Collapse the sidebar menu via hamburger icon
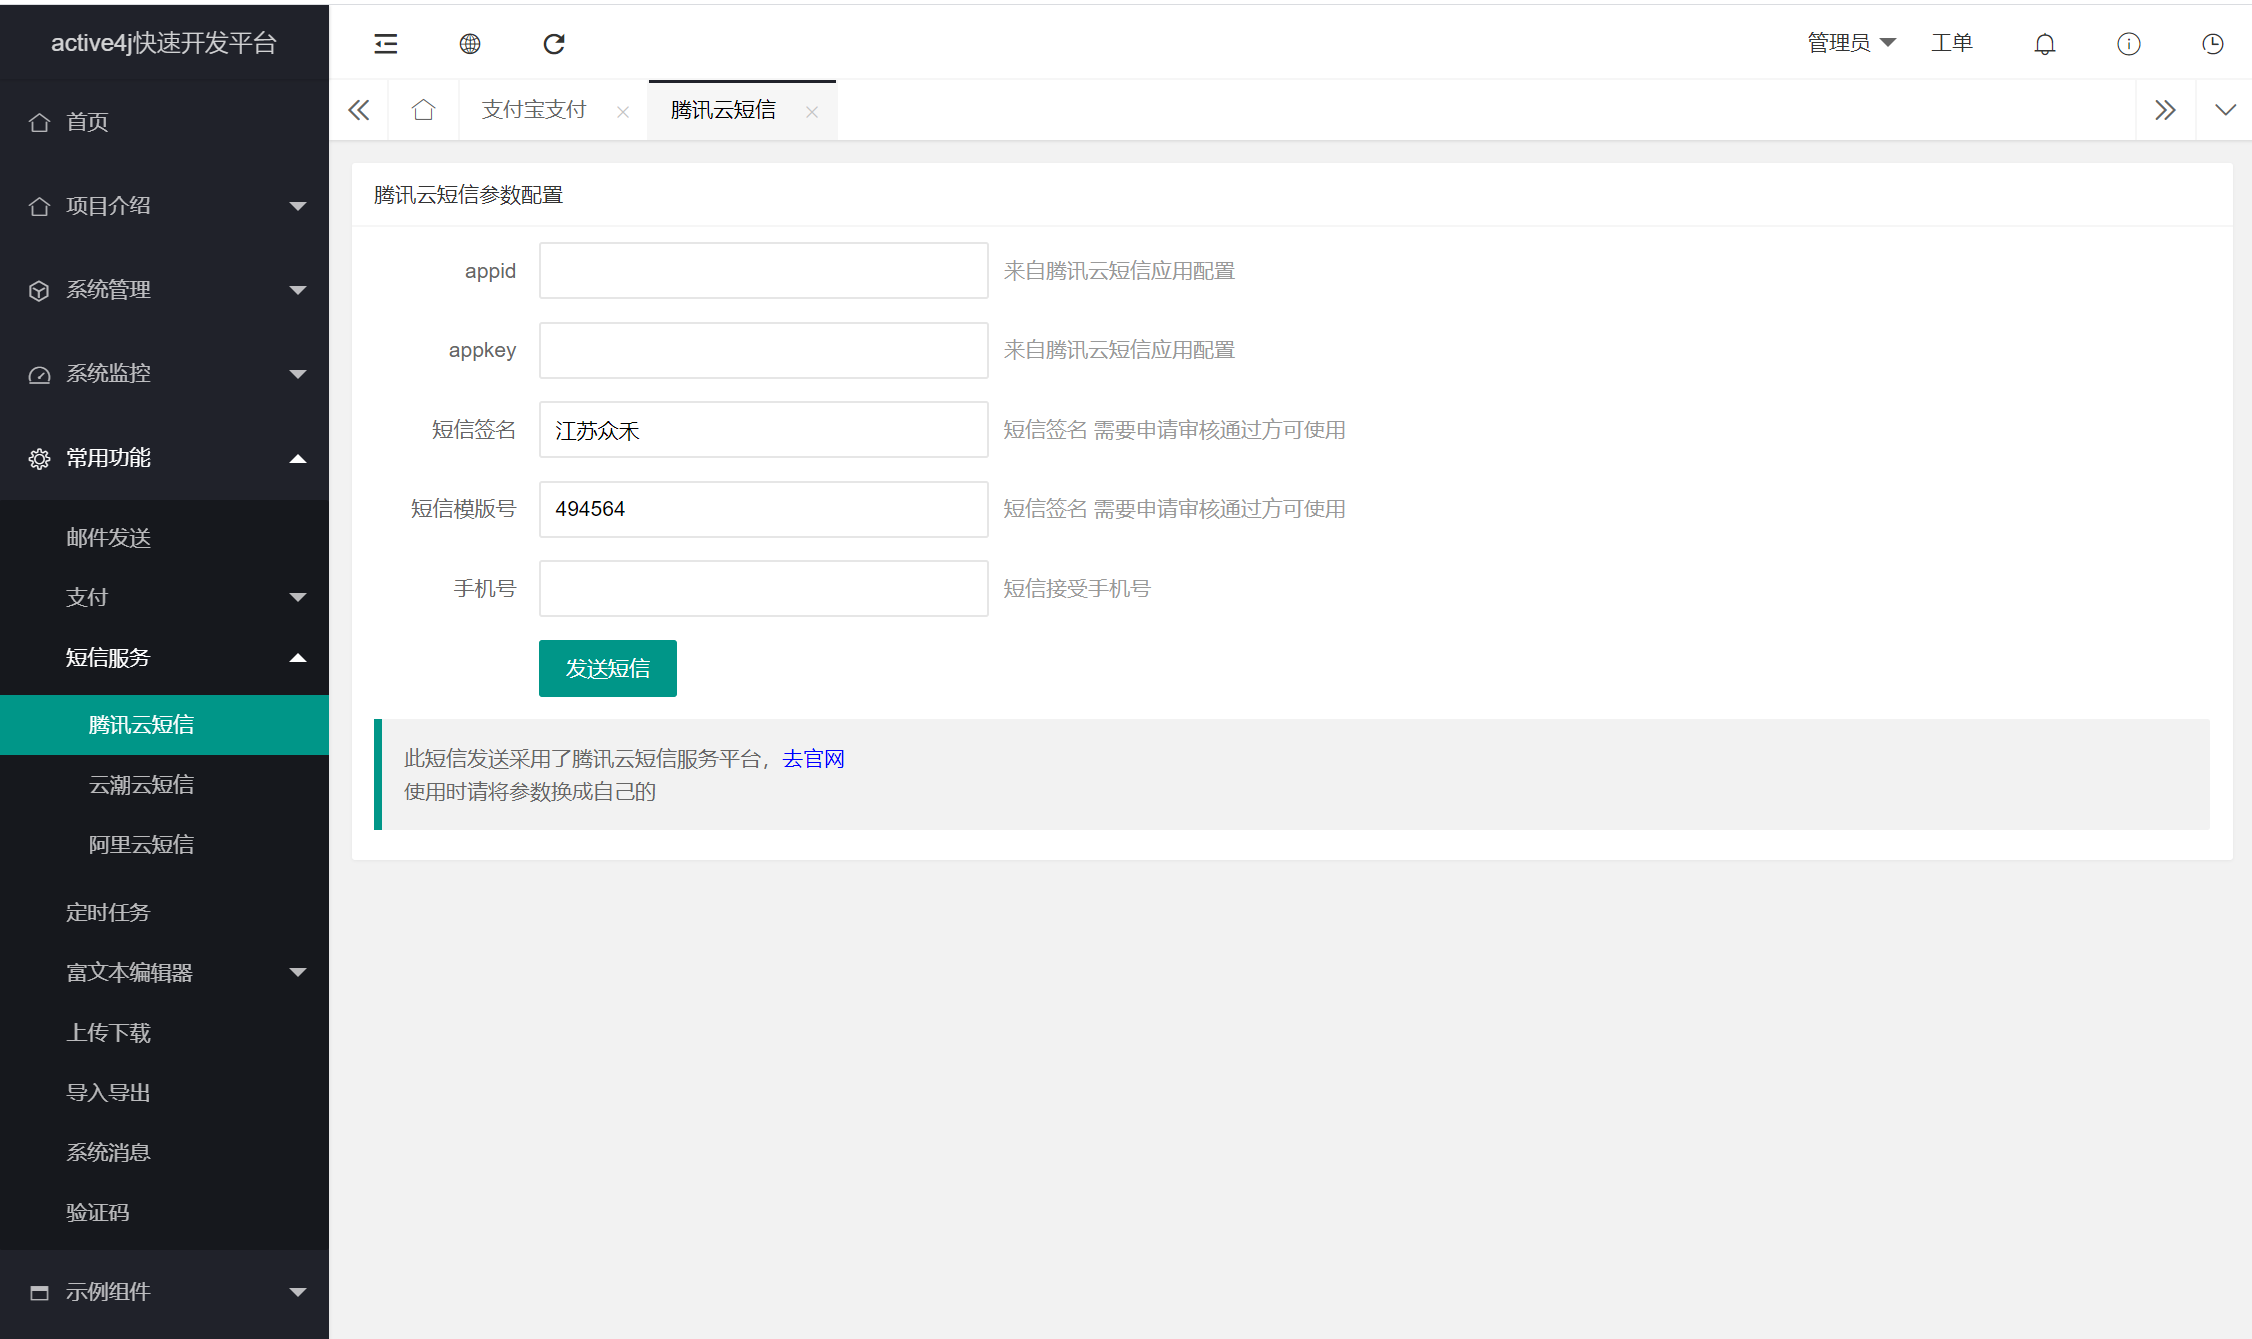The image size is (2252, 1339). 384,43
